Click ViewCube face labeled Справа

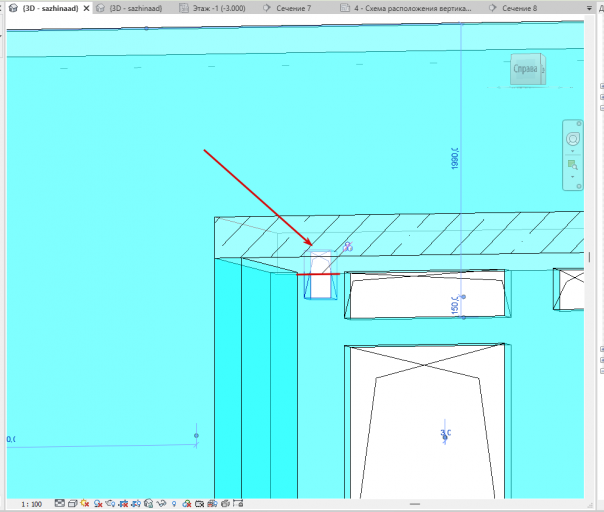coord(525,69)
